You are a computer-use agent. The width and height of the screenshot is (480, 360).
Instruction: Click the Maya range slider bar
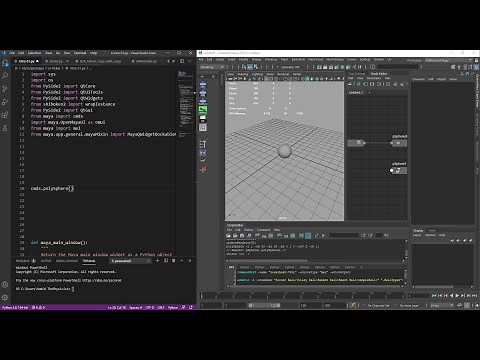265,305
